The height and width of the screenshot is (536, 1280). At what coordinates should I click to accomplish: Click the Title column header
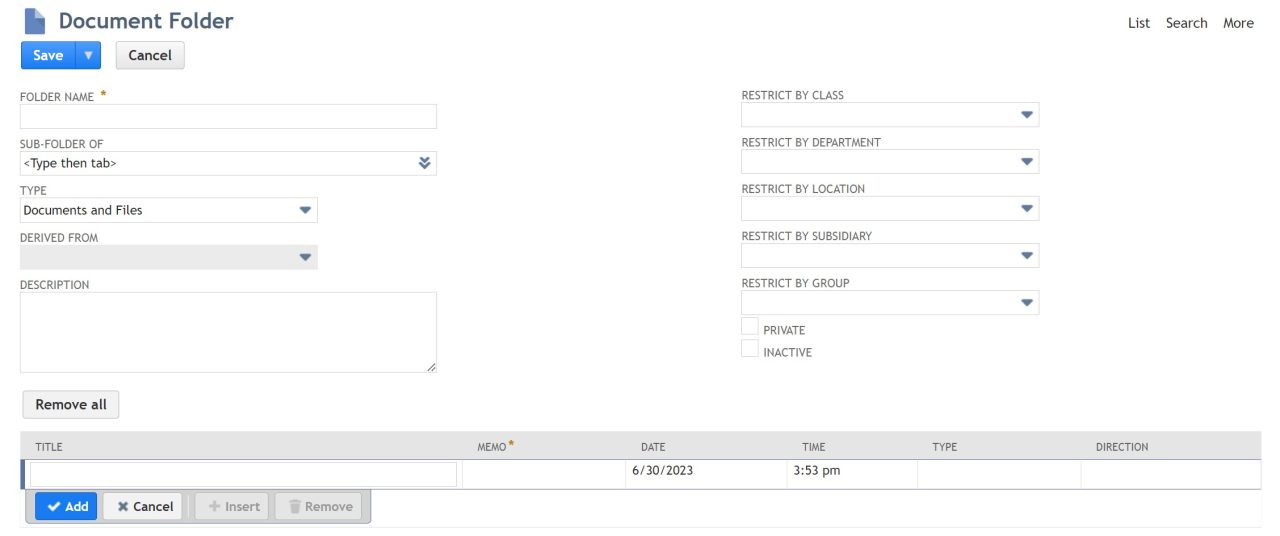[49, 447]
